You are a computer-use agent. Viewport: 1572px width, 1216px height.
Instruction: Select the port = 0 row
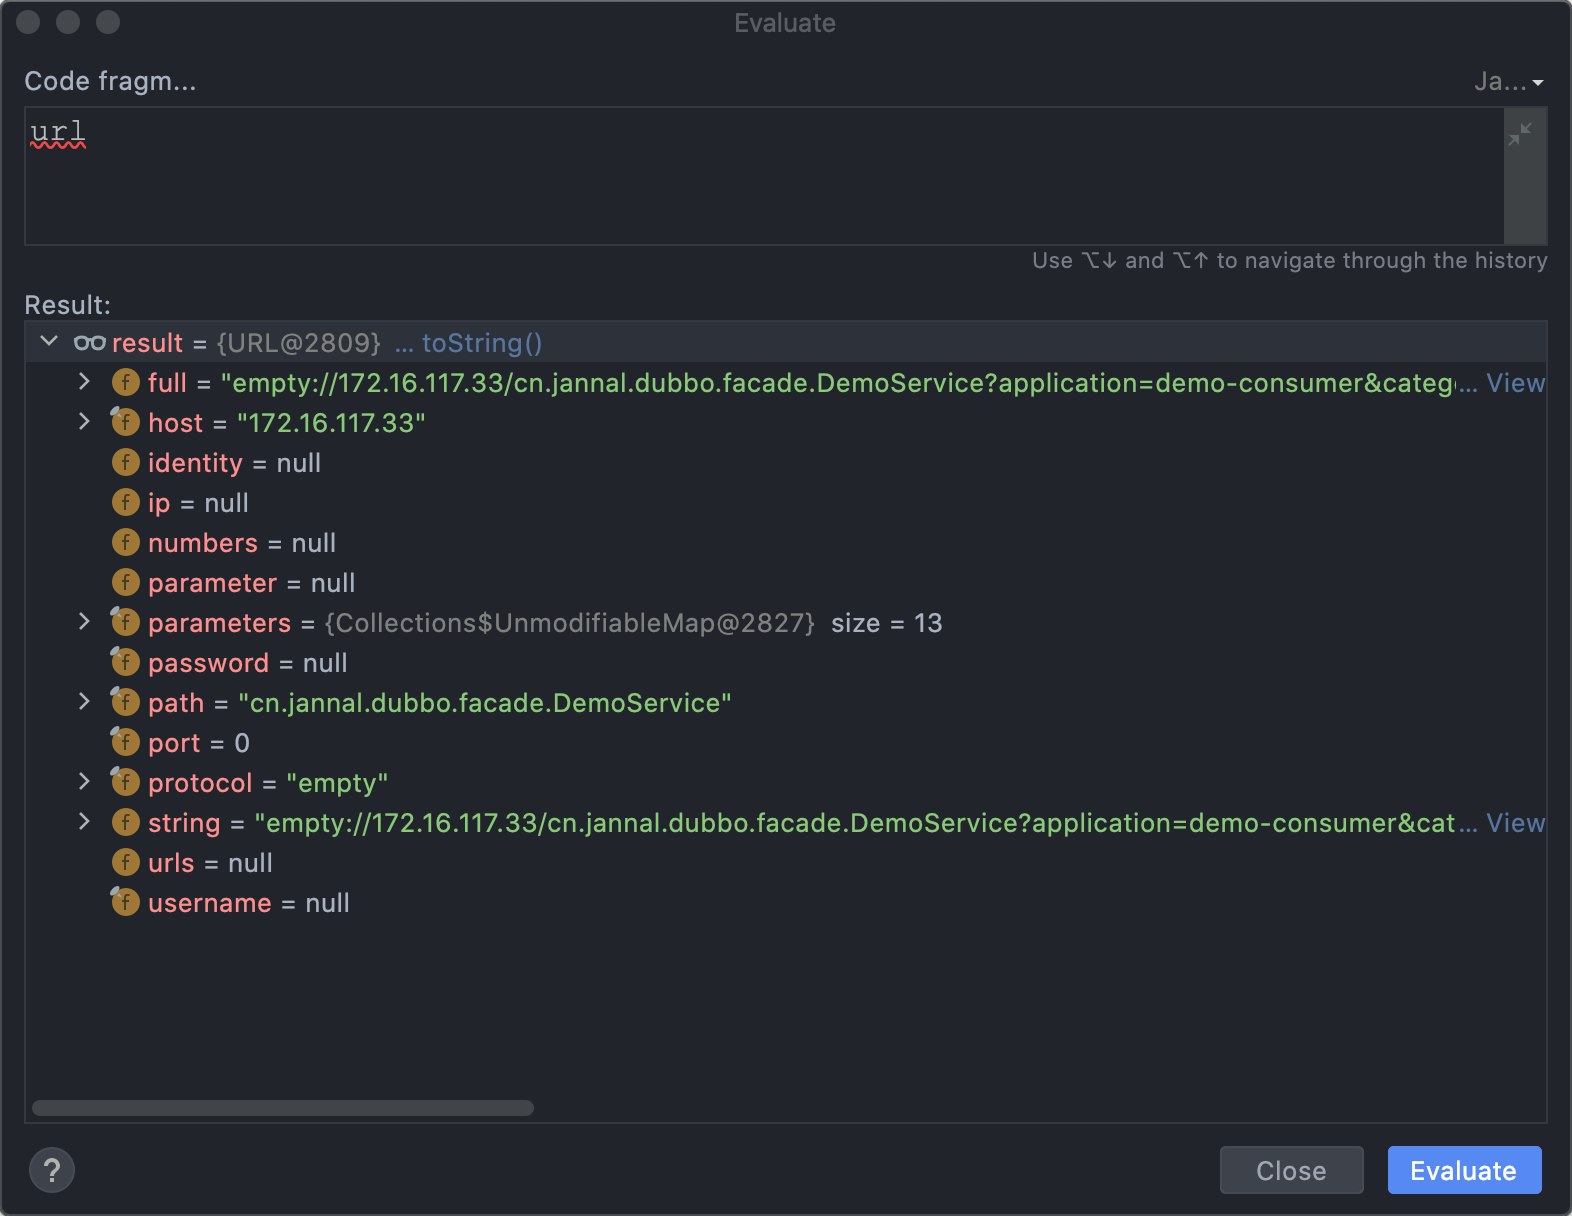786,743
